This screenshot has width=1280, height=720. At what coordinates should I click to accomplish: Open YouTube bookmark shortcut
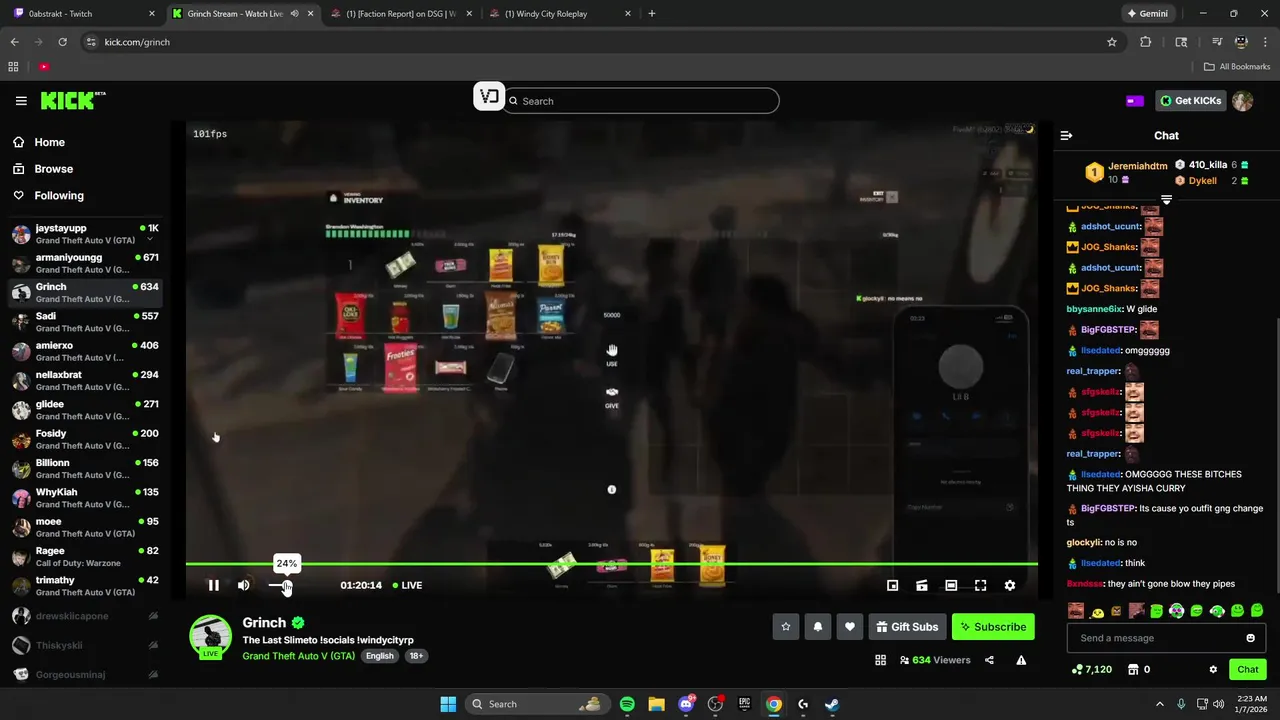click(44, 67)
